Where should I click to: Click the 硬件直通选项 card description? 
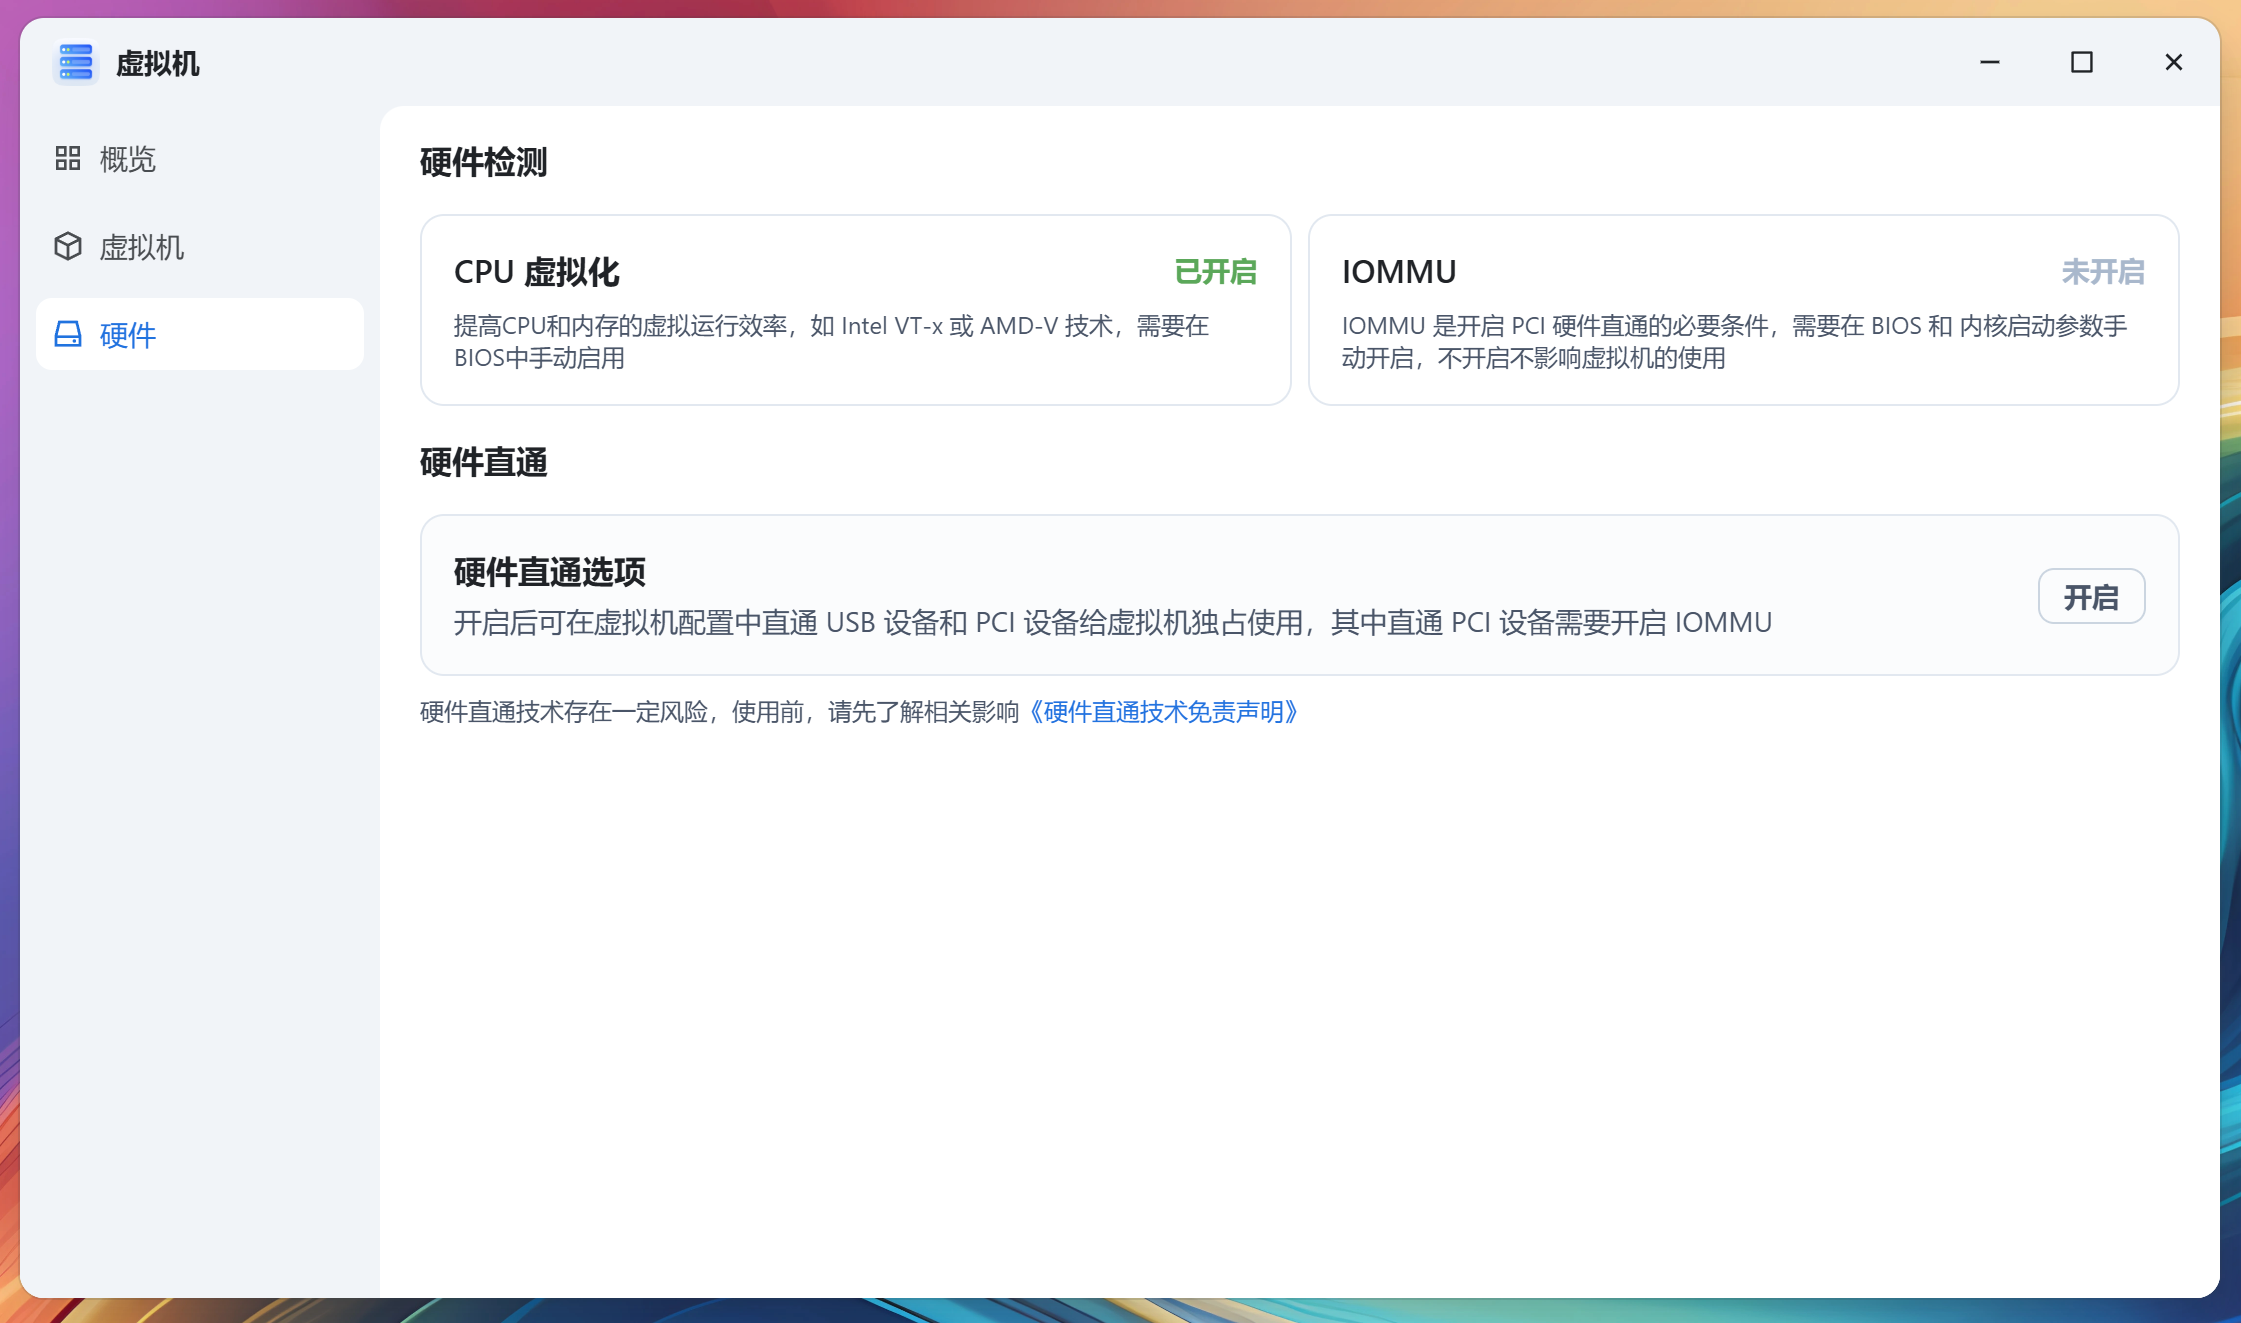click(x=1112, y=622)
